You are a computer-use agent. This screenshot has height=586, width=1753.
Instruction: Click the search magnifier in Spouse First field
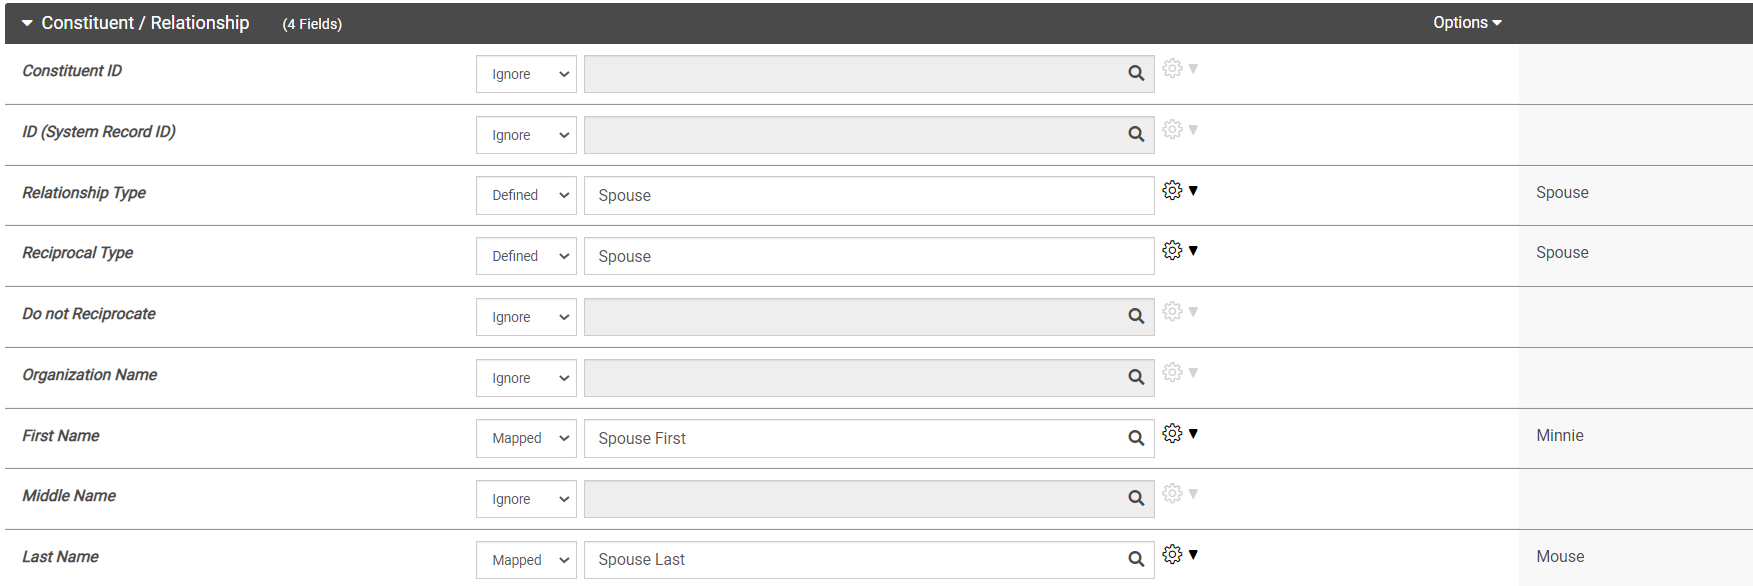(x=1136, y=438)
